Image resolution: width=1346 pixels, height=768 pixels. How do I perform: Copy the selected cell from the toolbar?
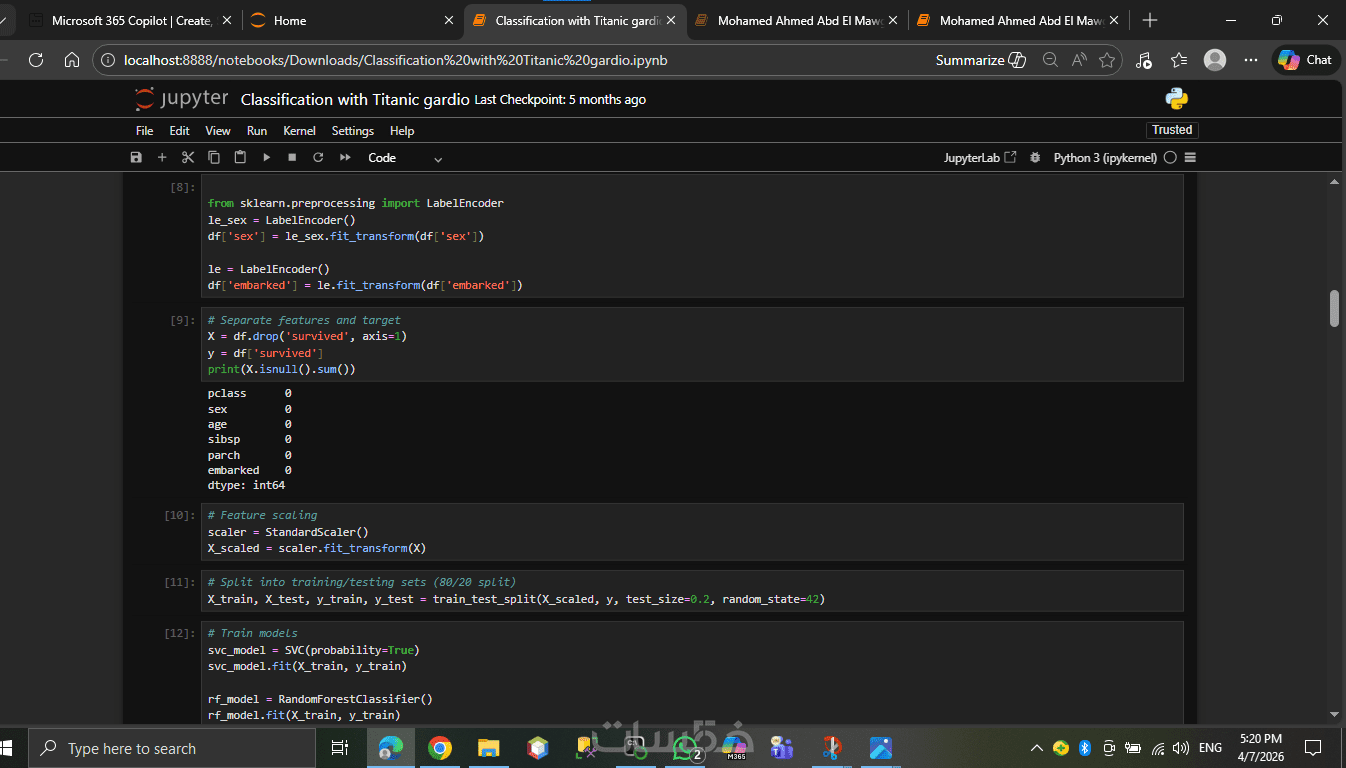click(214, 158)
